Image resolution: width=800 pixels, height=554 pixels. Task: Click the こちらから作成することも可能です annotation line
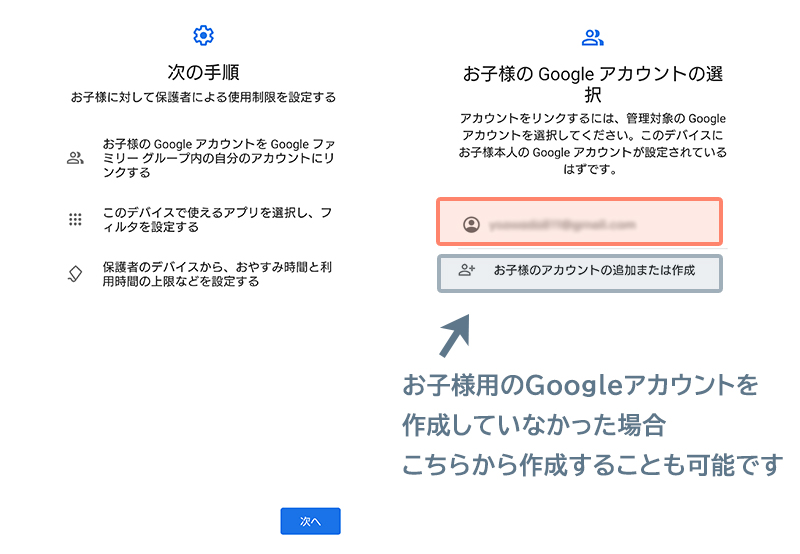[592, 465]
